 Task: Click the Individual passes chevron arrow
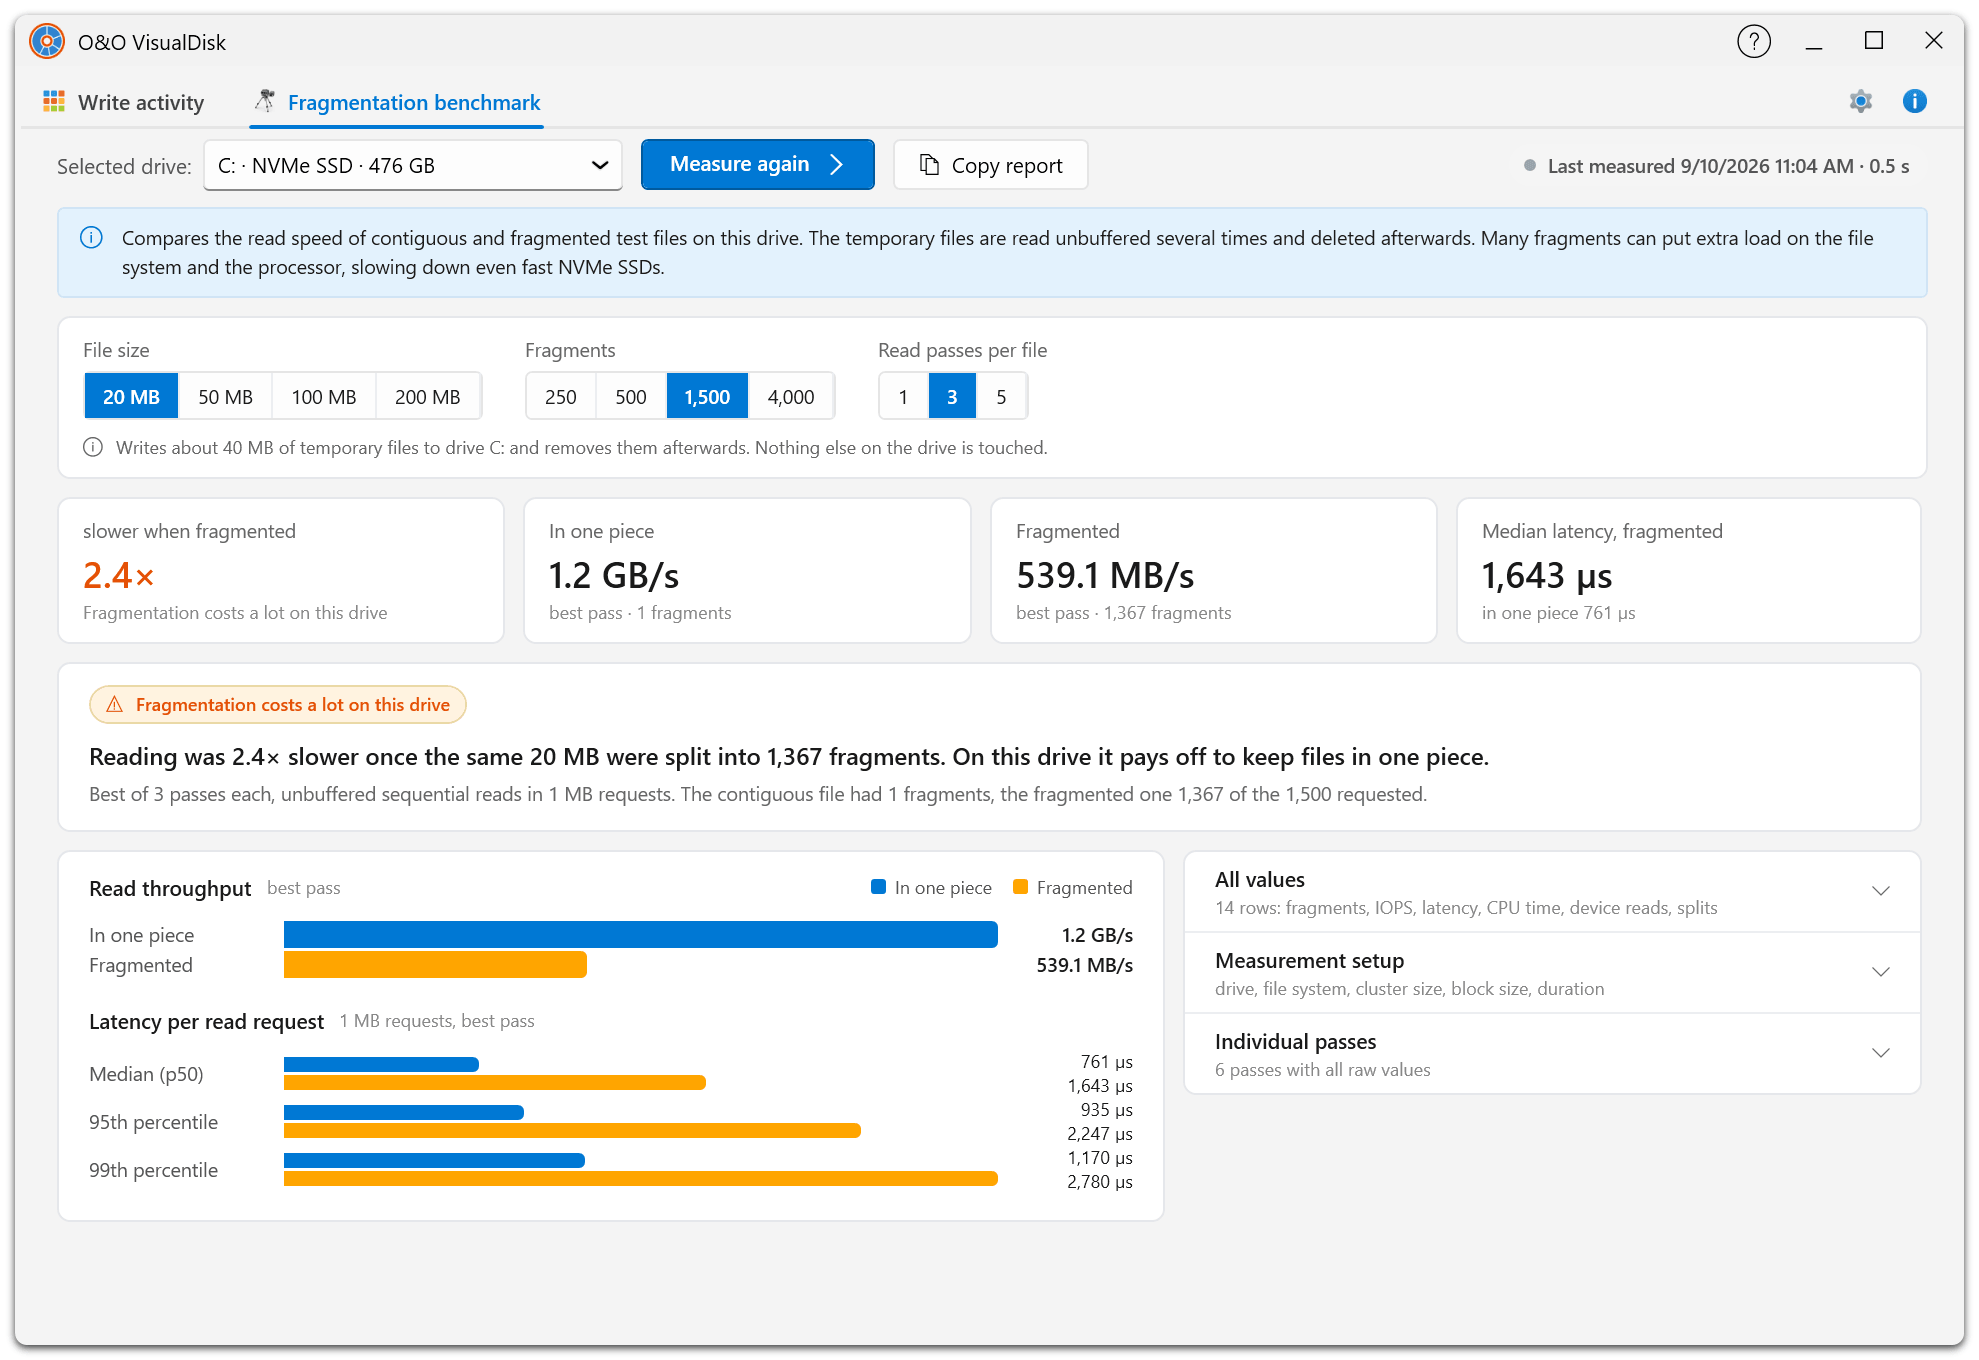tap(1880, 1053)
